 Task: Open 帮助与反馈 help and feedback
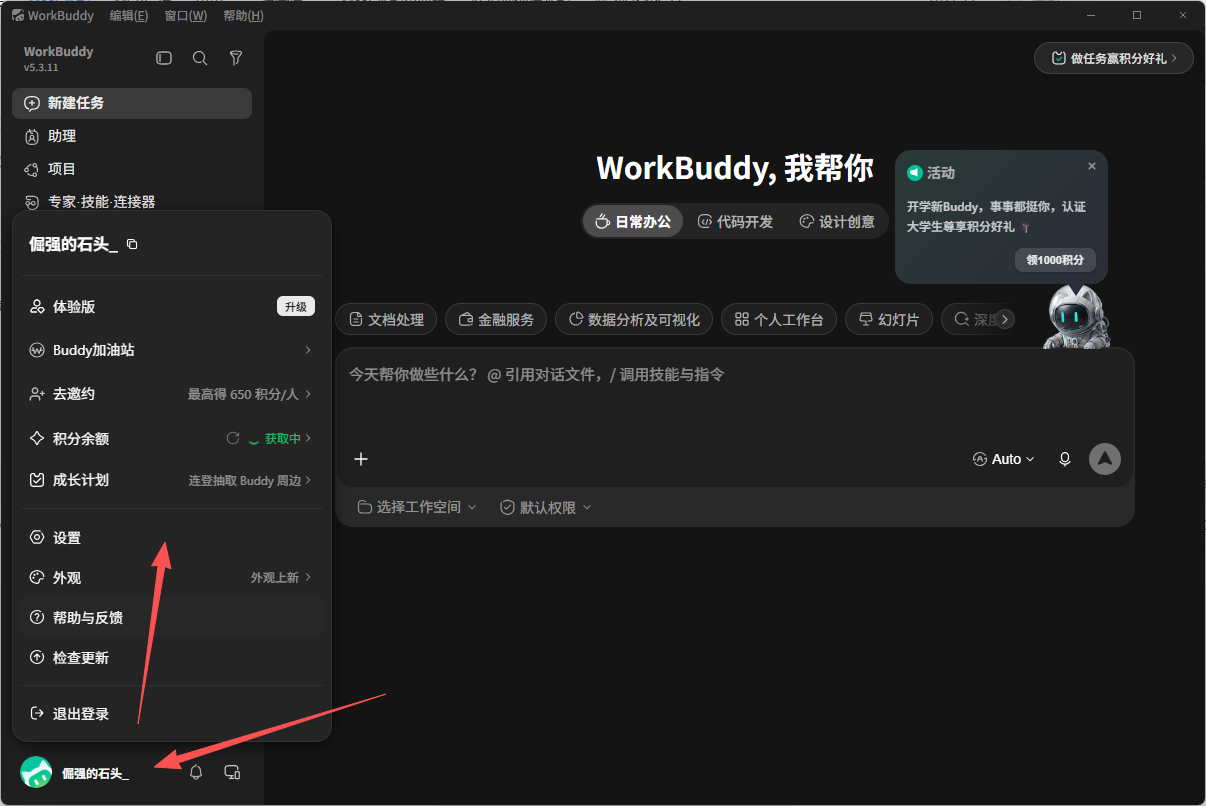pos(171,618)
